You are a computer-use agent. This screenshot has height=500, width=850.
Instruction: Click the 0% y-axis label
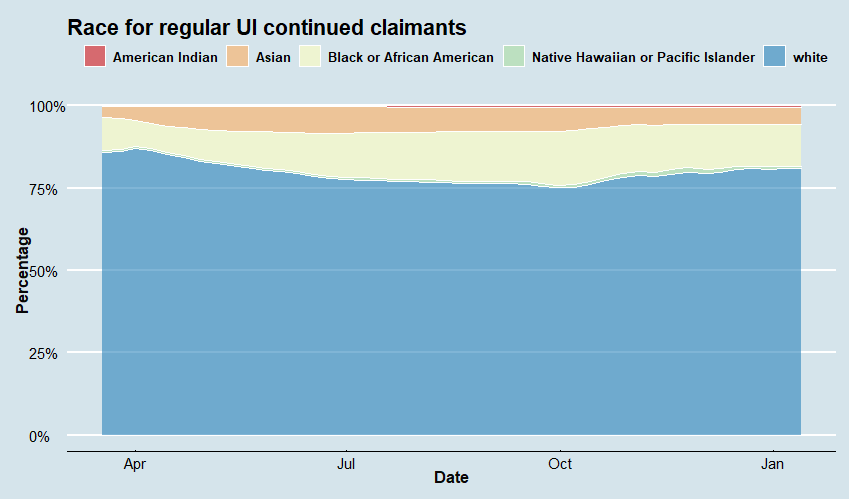point(54,436)
